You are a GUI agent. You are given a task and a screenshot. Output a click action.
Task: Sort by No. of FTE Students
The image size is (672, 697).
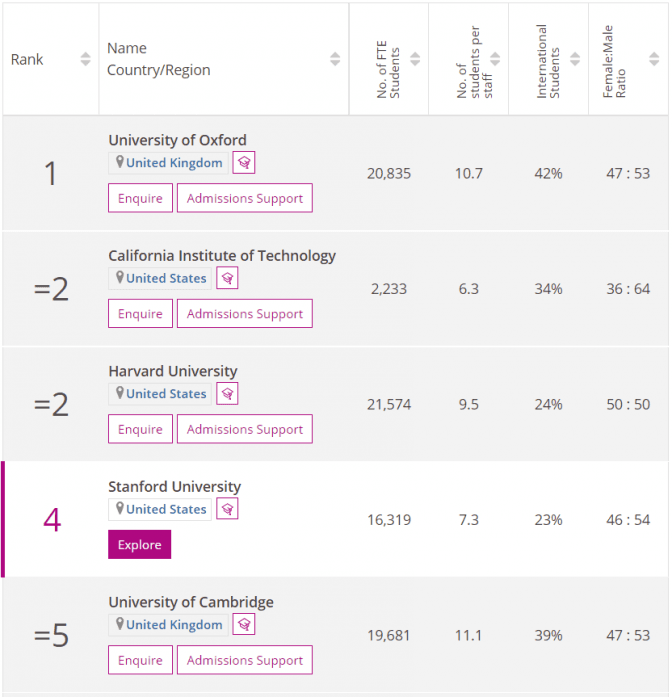(x=415, y=59)
